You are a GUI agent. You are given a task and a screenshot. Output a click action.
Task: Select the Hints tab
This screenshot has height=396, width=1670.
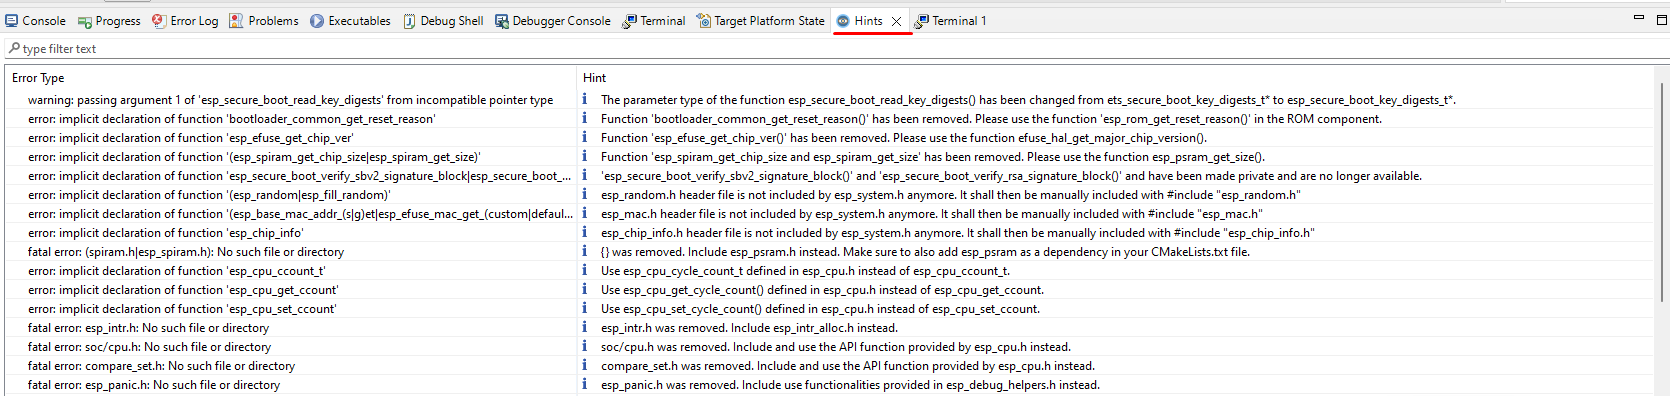pyautogui.click(x=868, y=21)
